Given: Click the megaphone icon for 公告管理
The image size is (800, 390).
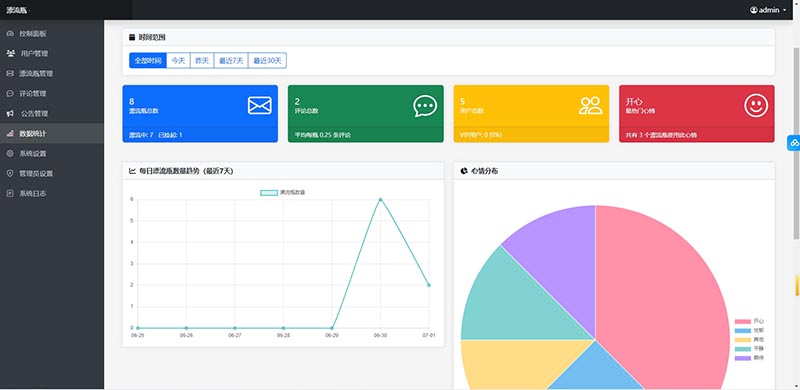Looking at the screenshot, I should click(10, 113).
